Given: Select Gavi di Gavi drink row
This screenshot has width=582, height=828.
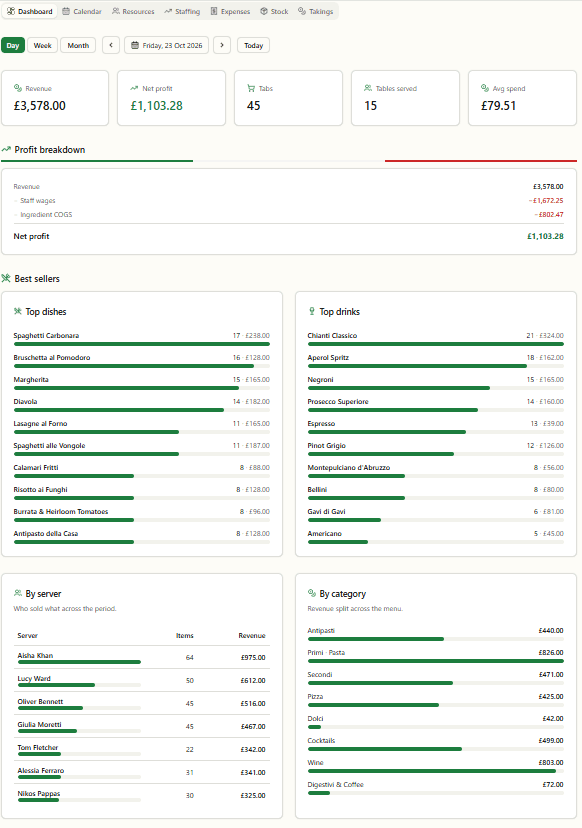Looking at the screenshot, I should [436, 515].
